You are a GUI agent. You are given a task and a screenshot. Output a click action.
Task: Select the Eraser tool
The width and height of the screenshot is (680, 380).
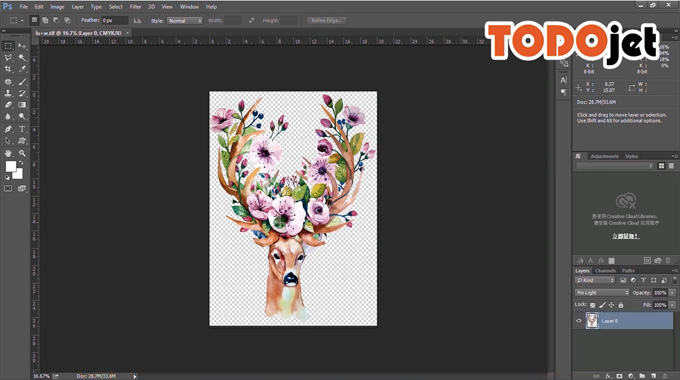coord(8,105)
